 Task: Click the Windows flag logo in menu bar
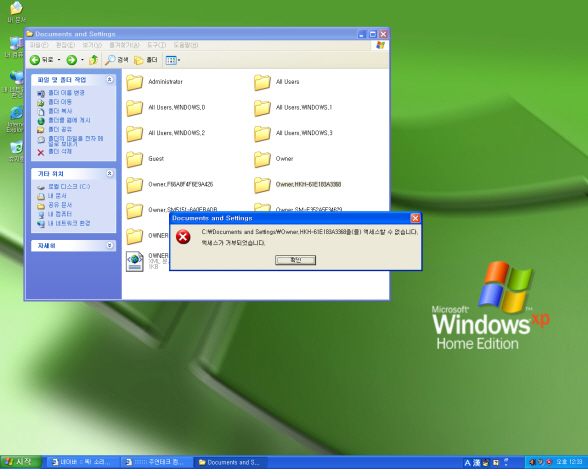[381, 45]
